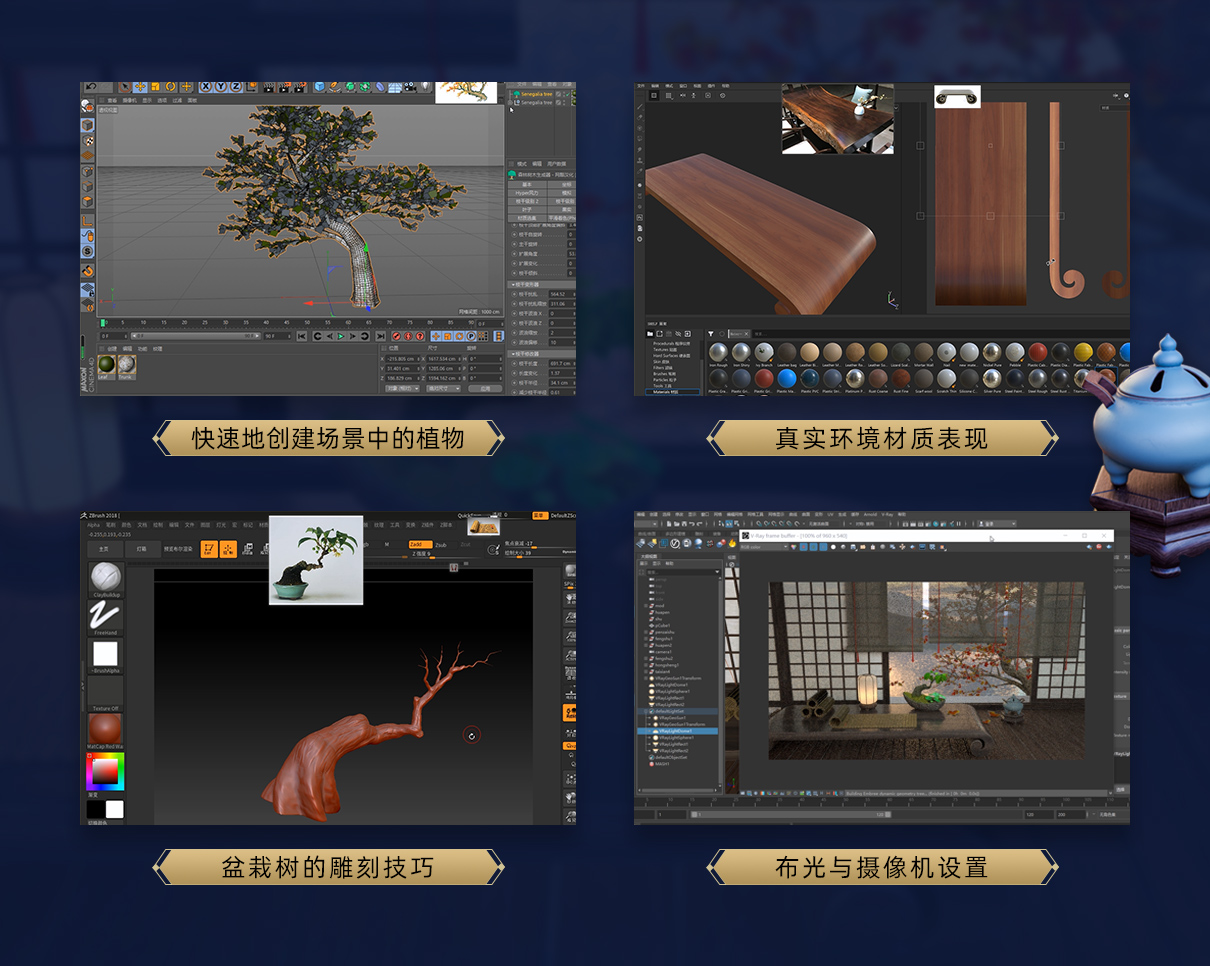
Task: Open the MatCap Red Wax material
Action: [x=105, y=729]
